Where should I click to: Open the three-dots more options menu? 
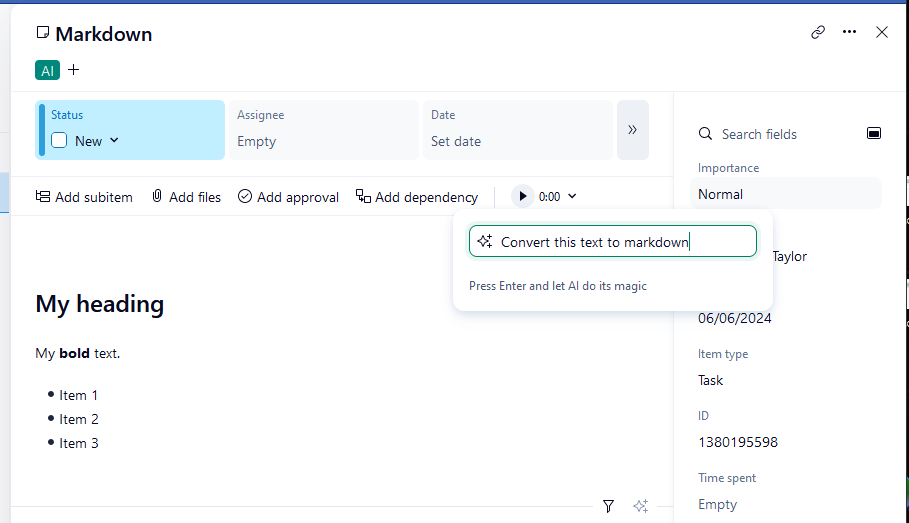click(849, 32)
